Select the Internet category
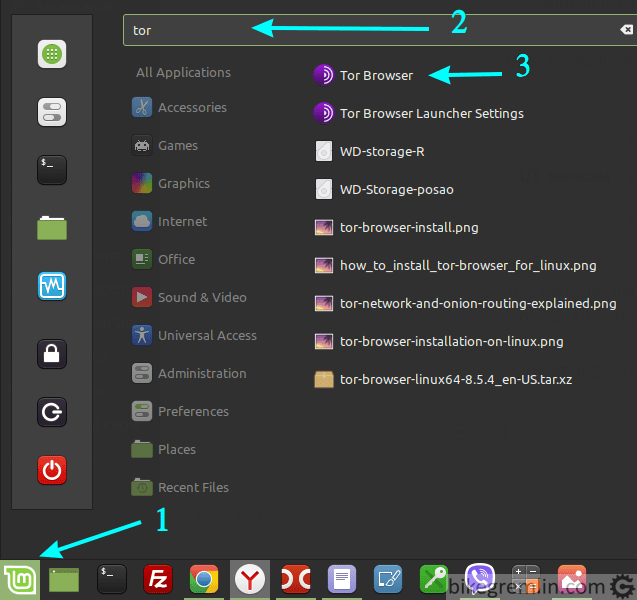Viewport: 637px width, 600px height. tap(170, 221)
